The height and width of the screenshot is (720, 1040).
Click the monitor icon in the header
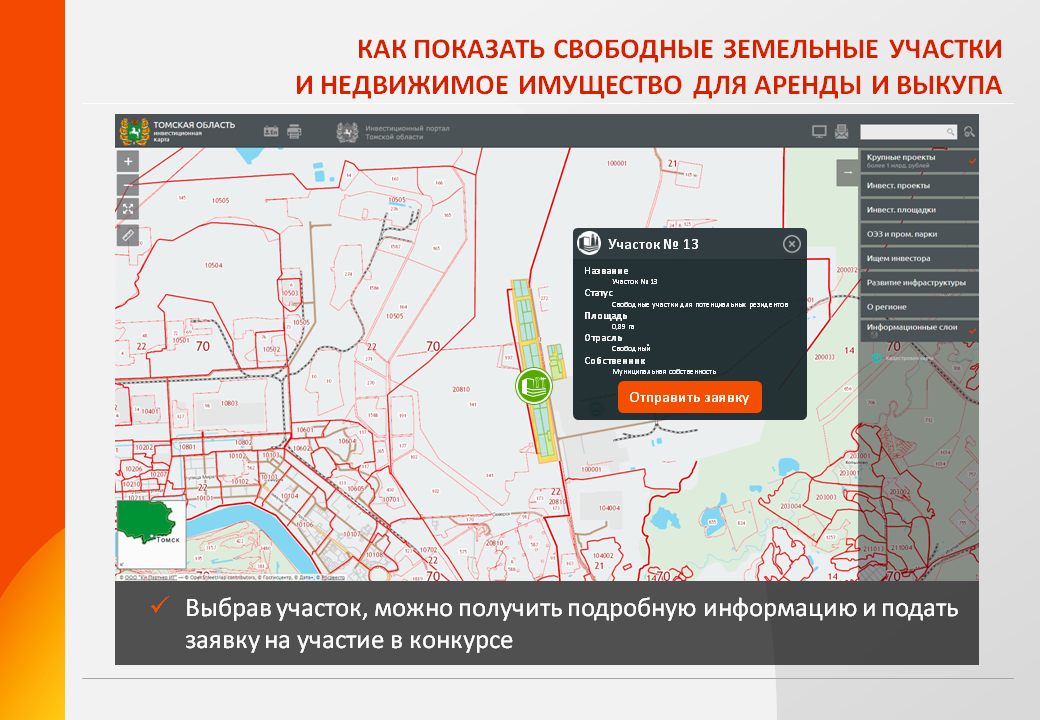click(x=819, y=131)
